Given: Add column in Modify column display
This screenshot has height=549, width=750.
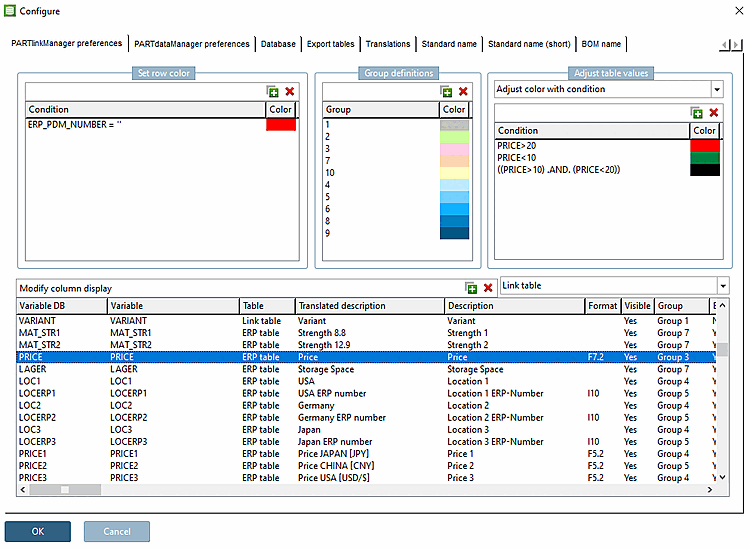Looking at the screenshot, I should tap(472, 288).
